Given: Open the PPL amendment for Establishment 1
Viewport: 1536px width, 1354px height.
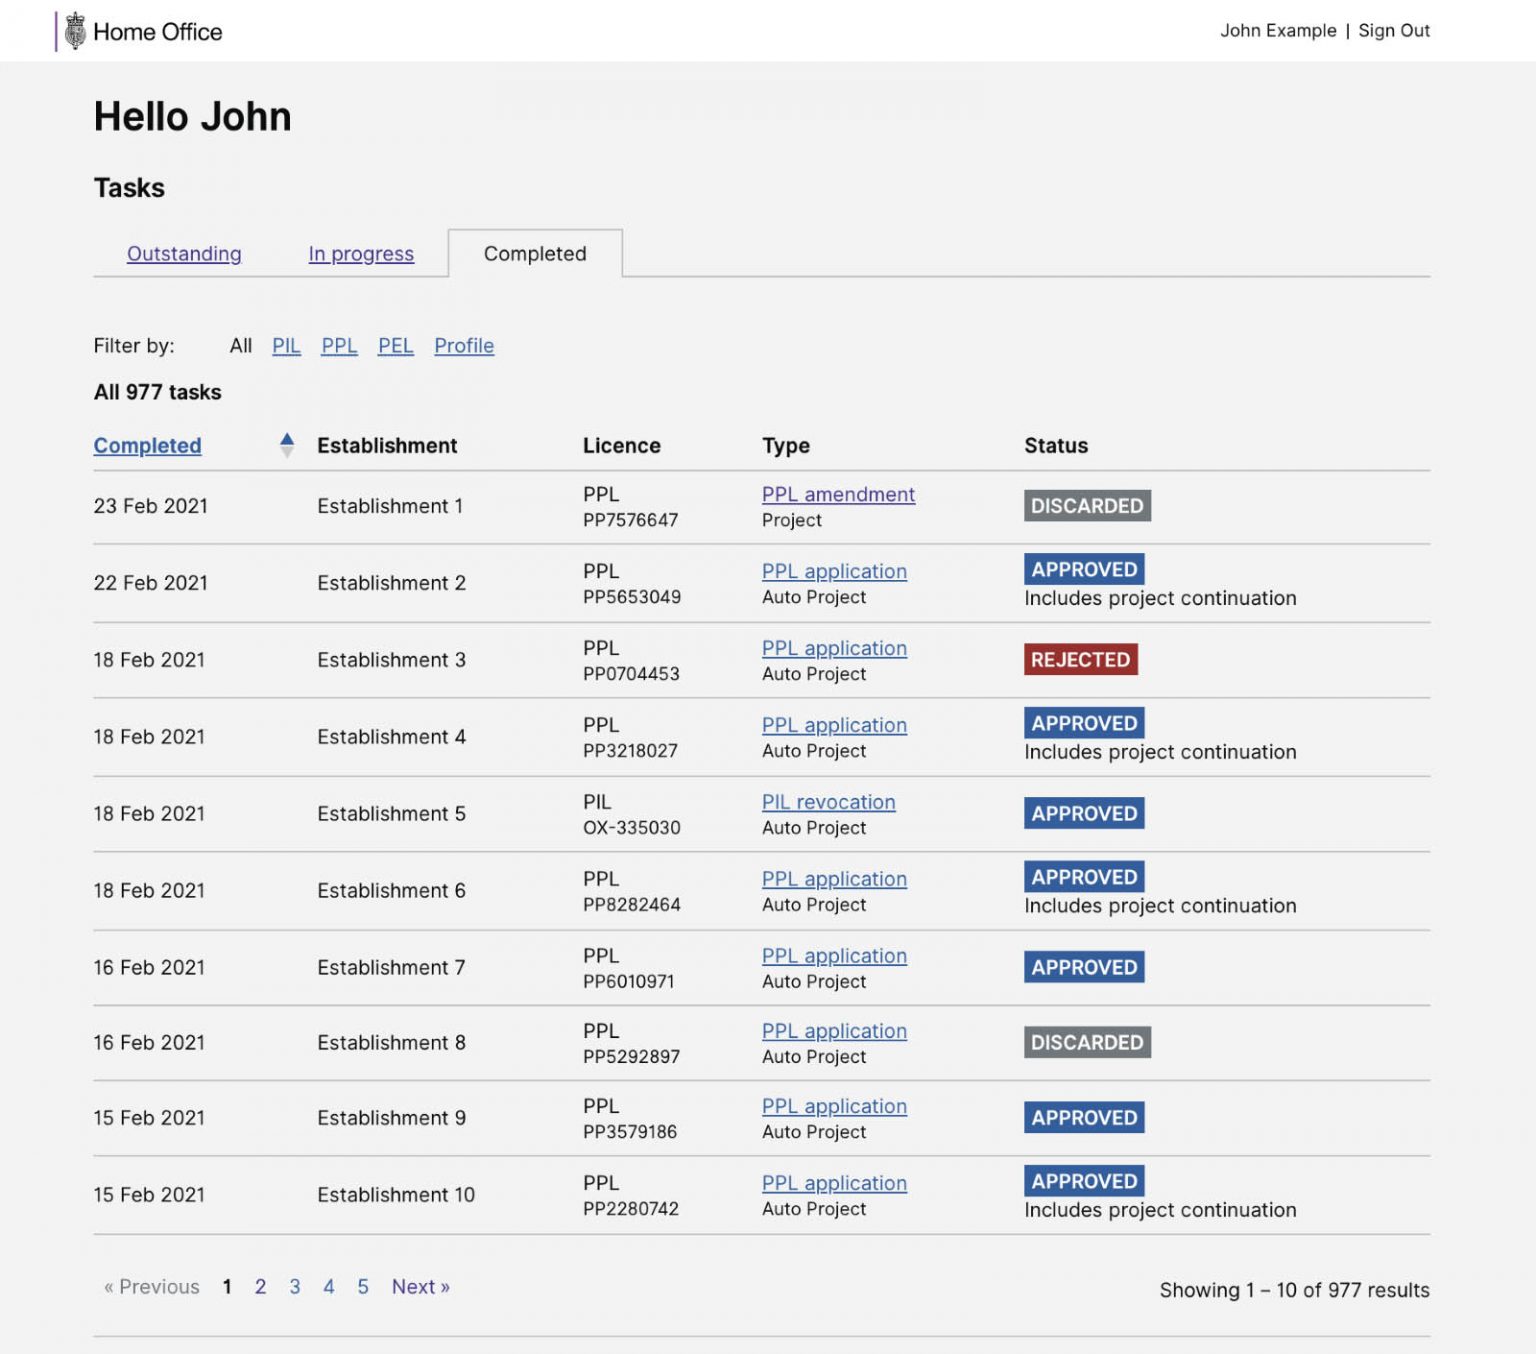Looking at the screenshot, I should [838, 494].
